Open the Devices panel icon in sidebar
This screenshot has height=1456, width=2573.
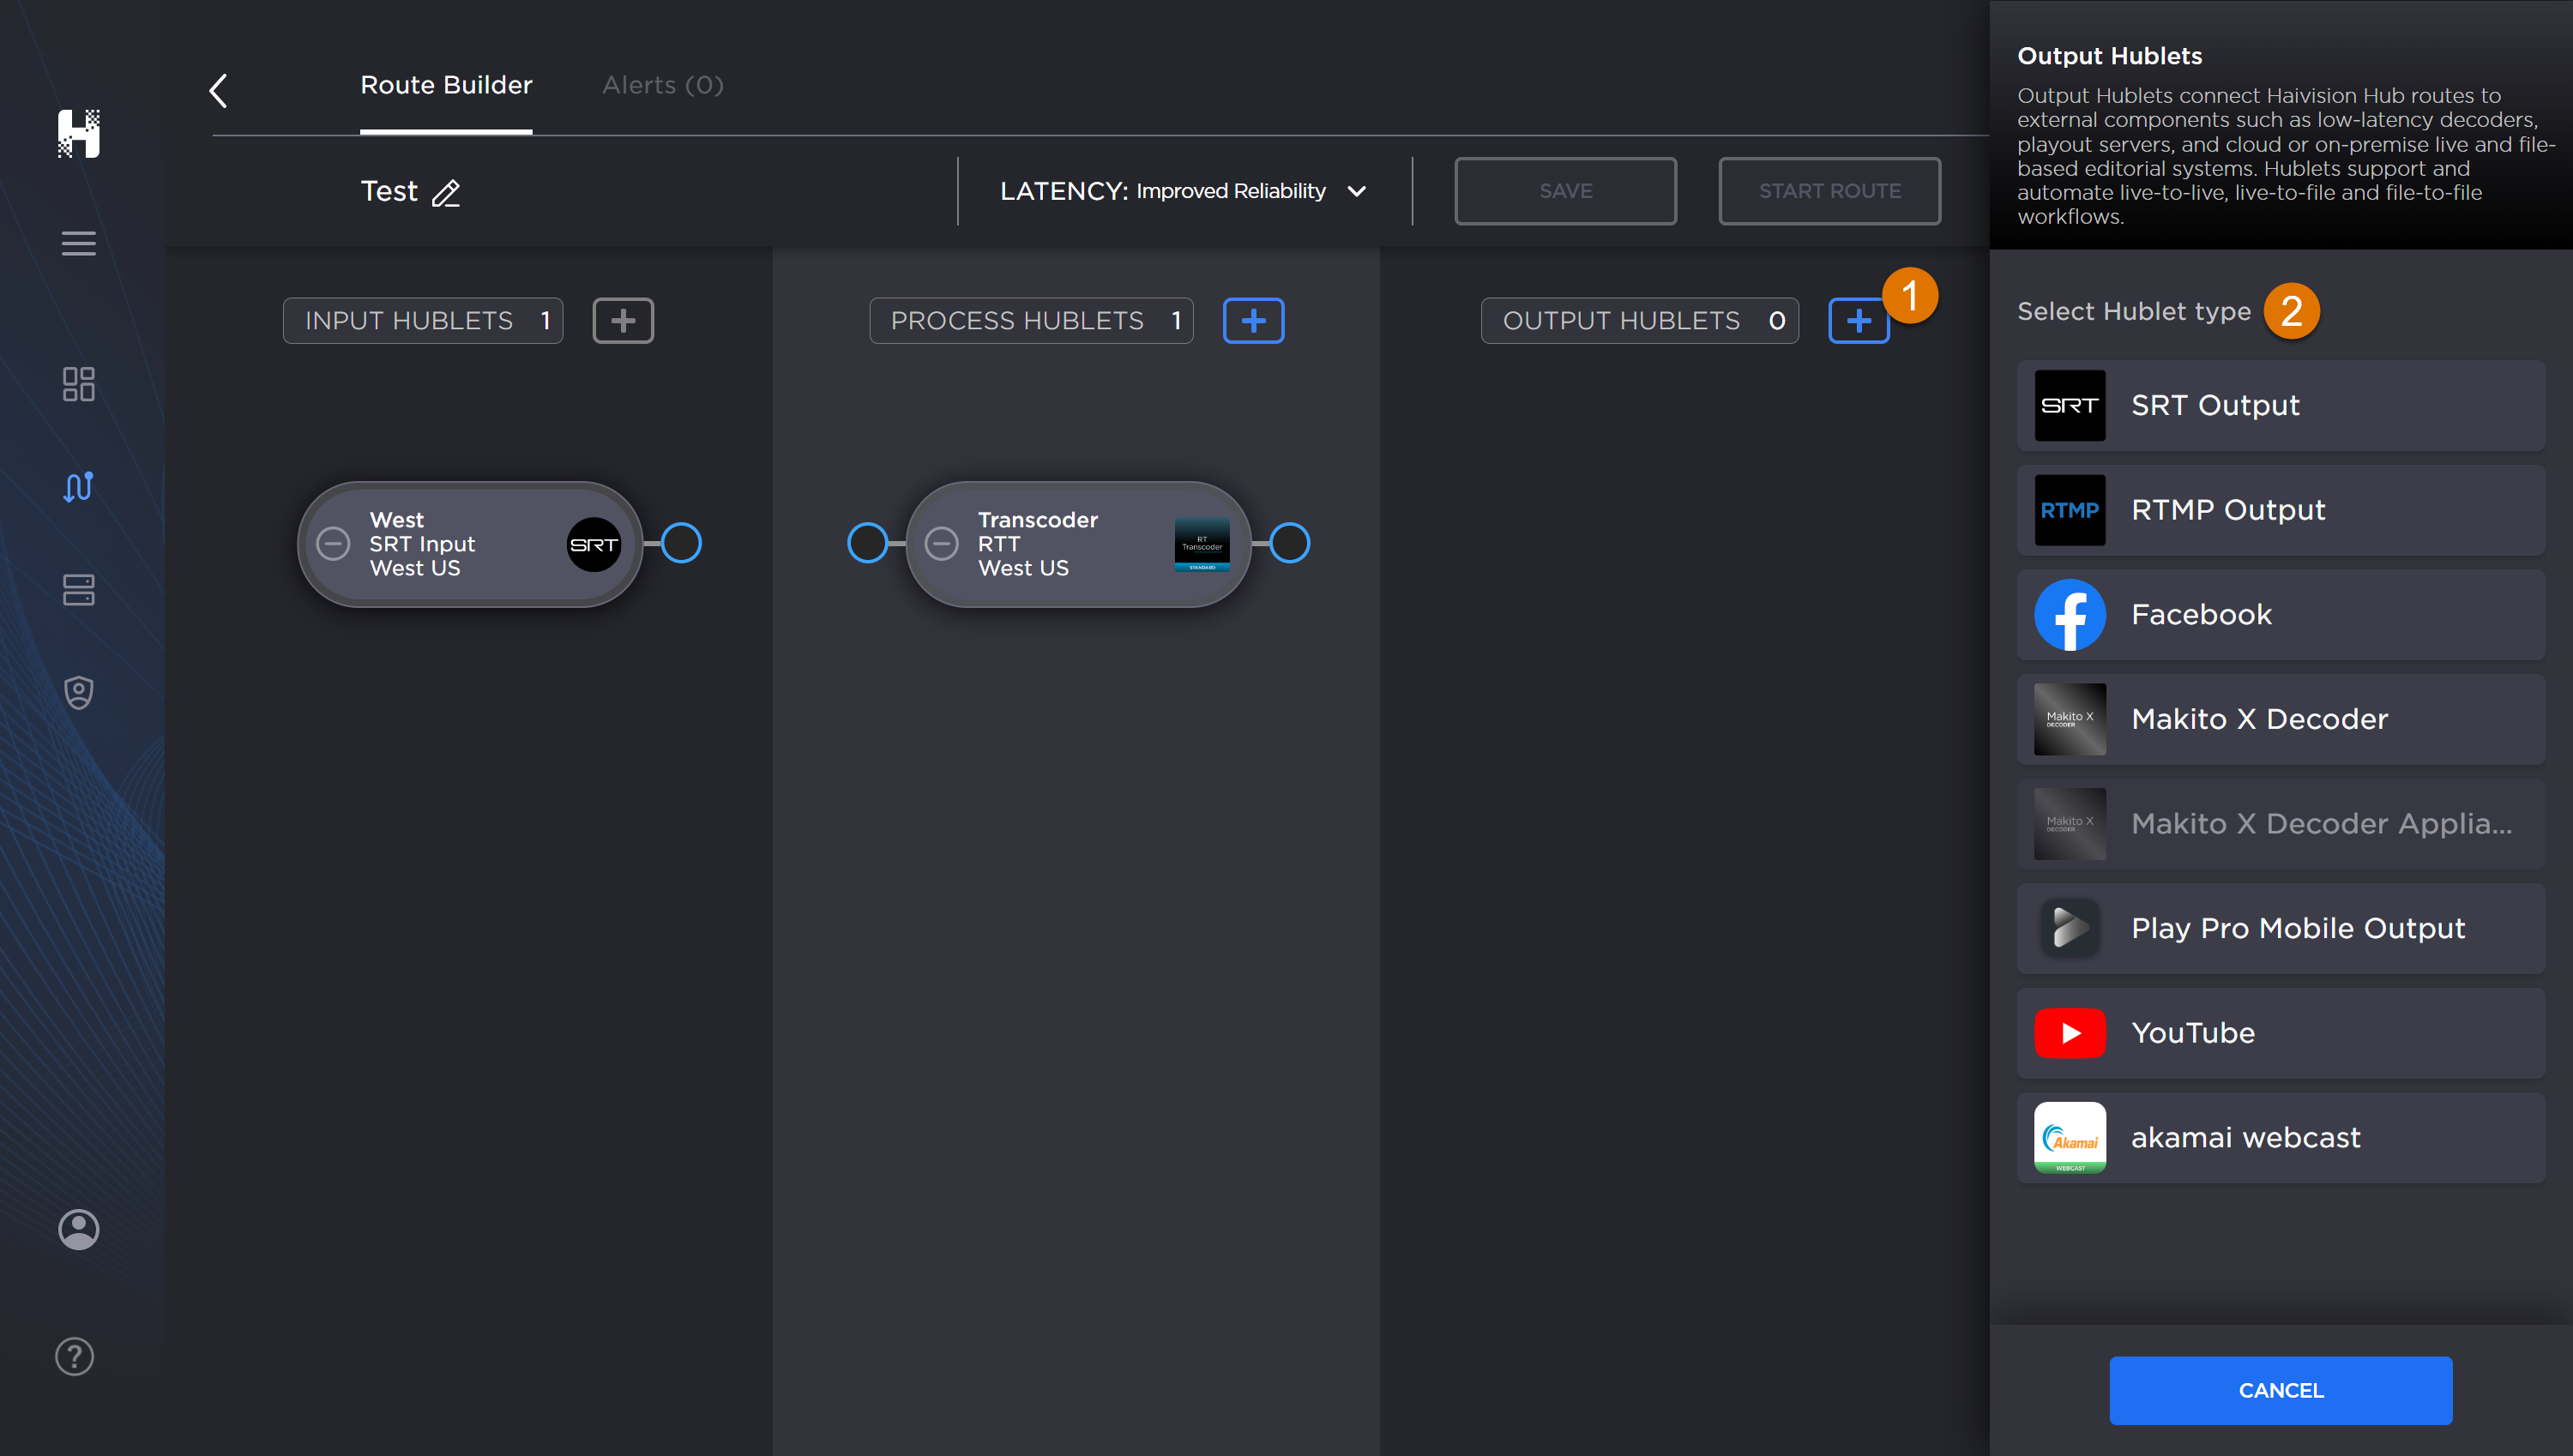(78, 590)
